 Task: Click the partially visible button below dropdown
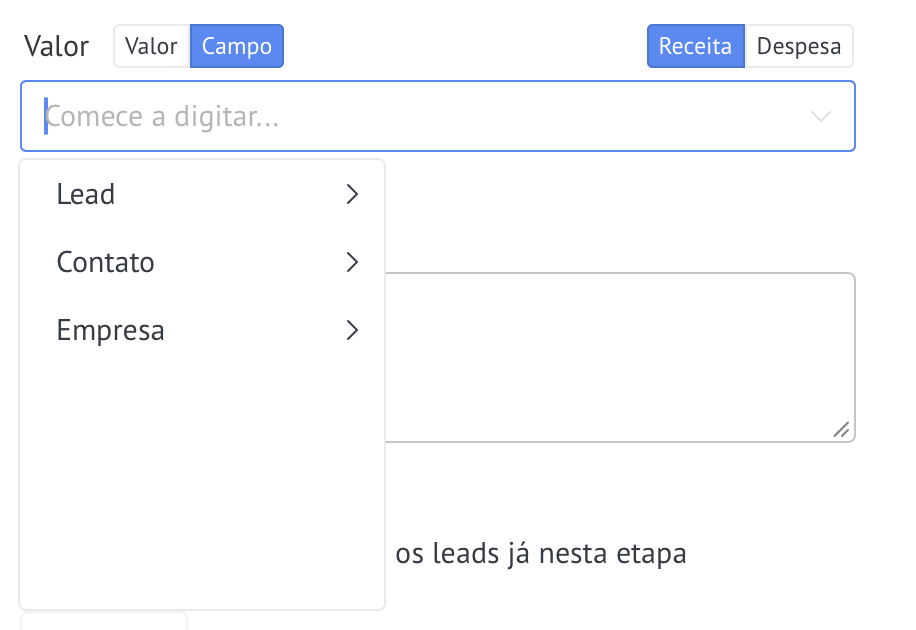point(104,621)
